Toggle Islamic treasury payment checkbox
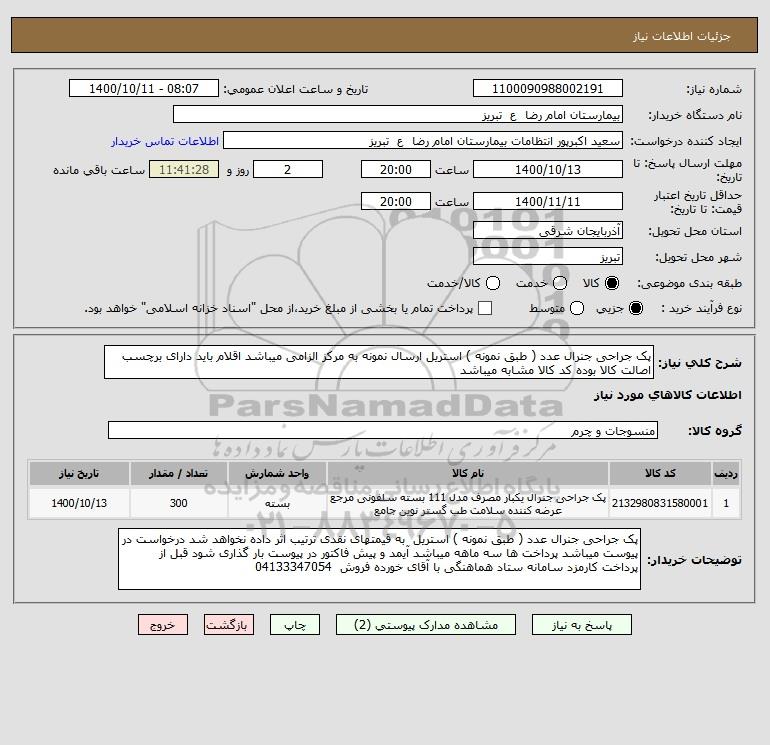The image size is (770, 745). tap(485, 308)
